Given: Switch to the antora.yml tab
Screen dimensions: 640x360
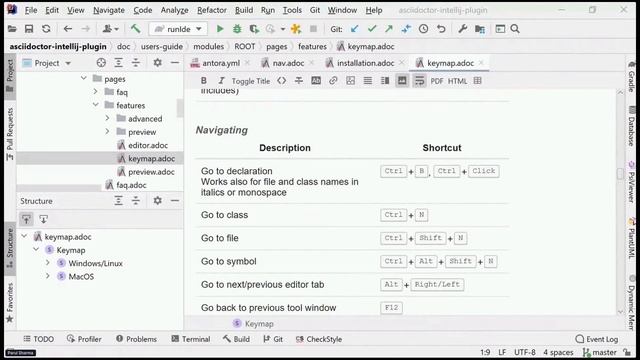Looking at the screenshot, I should (221, 63).
